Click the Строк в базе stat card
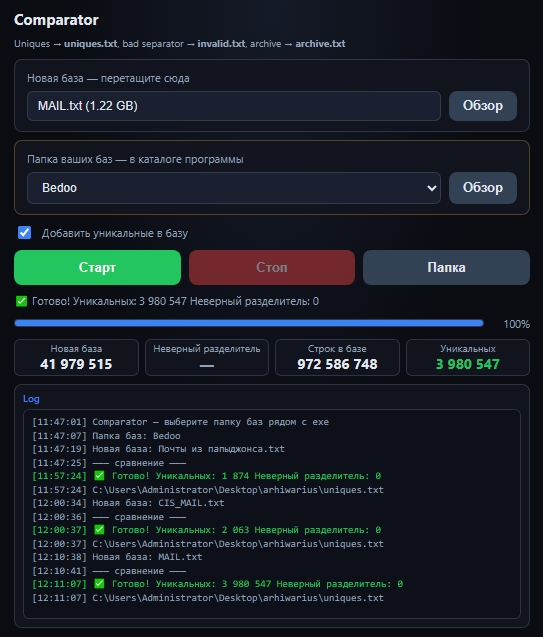The image size is (543, 637). (x=337, y=358)
